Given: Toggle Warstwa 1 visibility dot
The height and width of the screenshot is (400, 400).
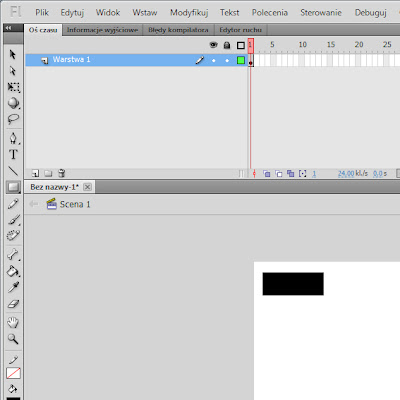Looking at the screenshot, I should click(x=214, y=60).
